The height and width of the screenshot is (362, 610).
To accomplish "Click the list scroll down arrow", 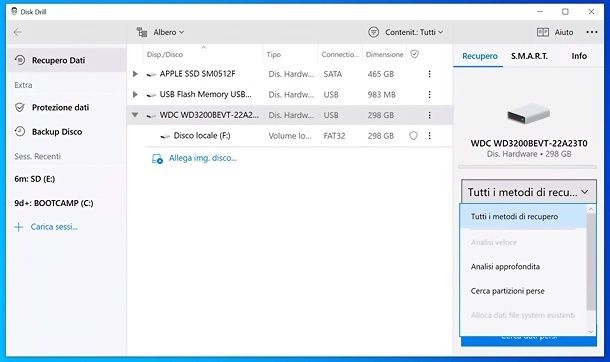I will click(x=591, y=332).
